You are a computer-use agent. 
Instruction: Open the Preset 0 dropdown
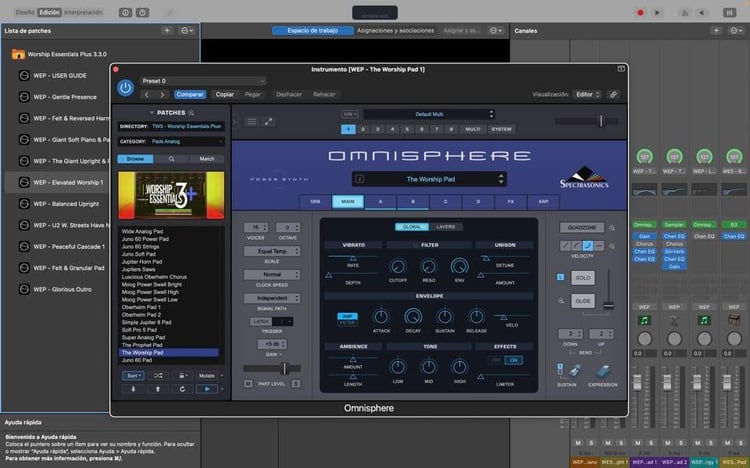tap(203, 81)
